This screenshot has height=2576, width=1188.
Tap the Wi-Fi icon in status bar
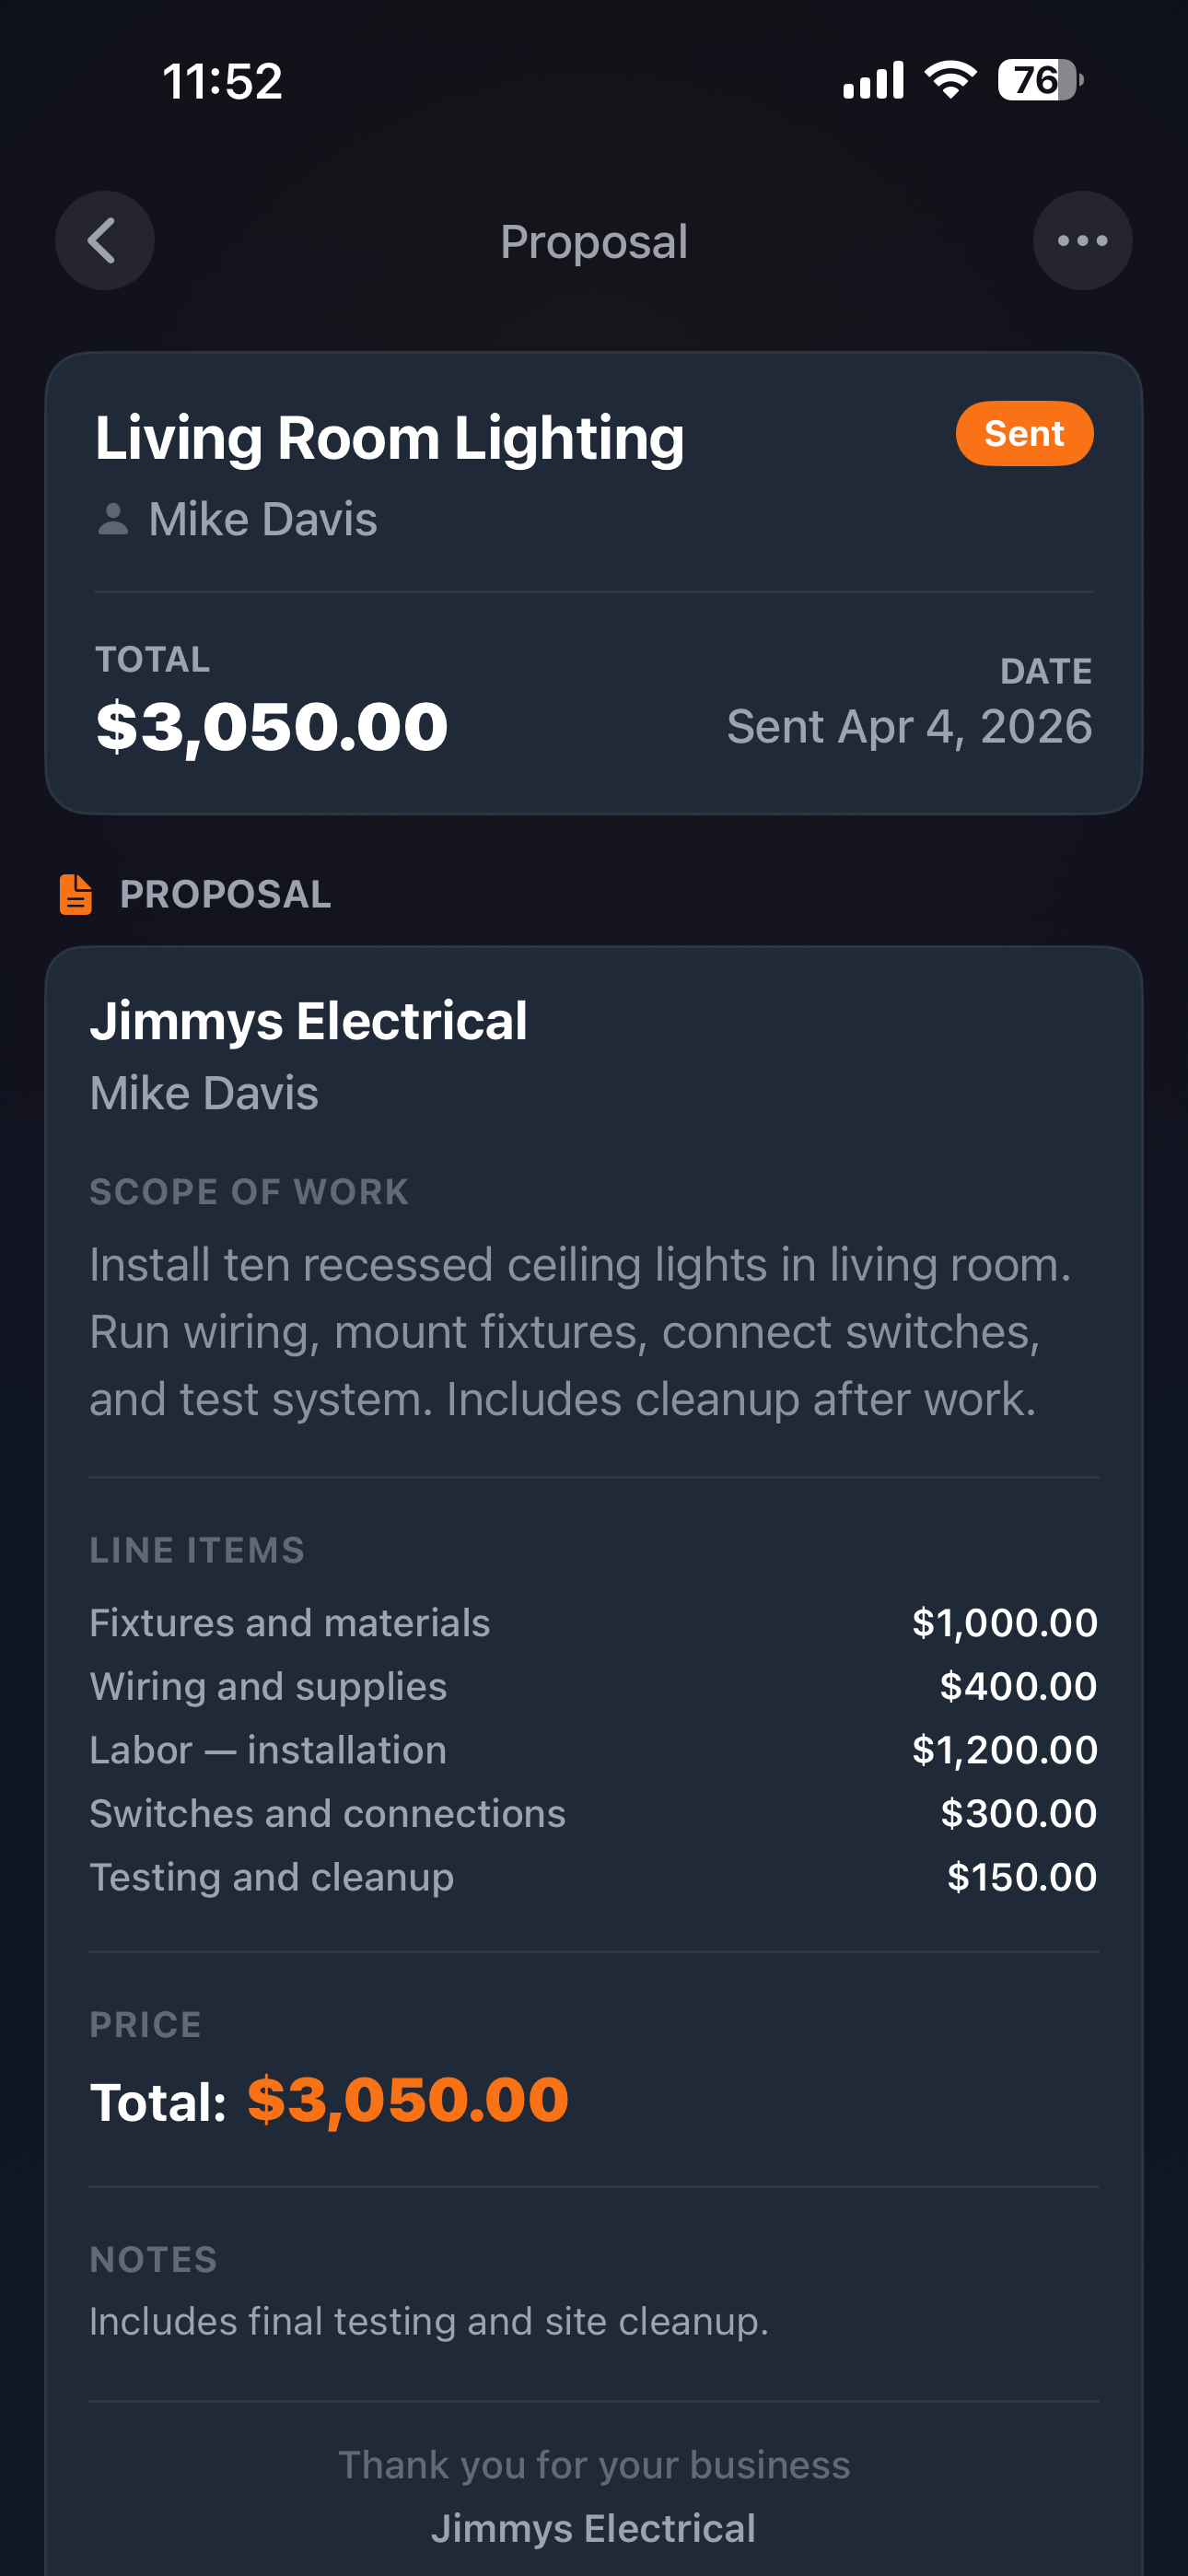950,80
